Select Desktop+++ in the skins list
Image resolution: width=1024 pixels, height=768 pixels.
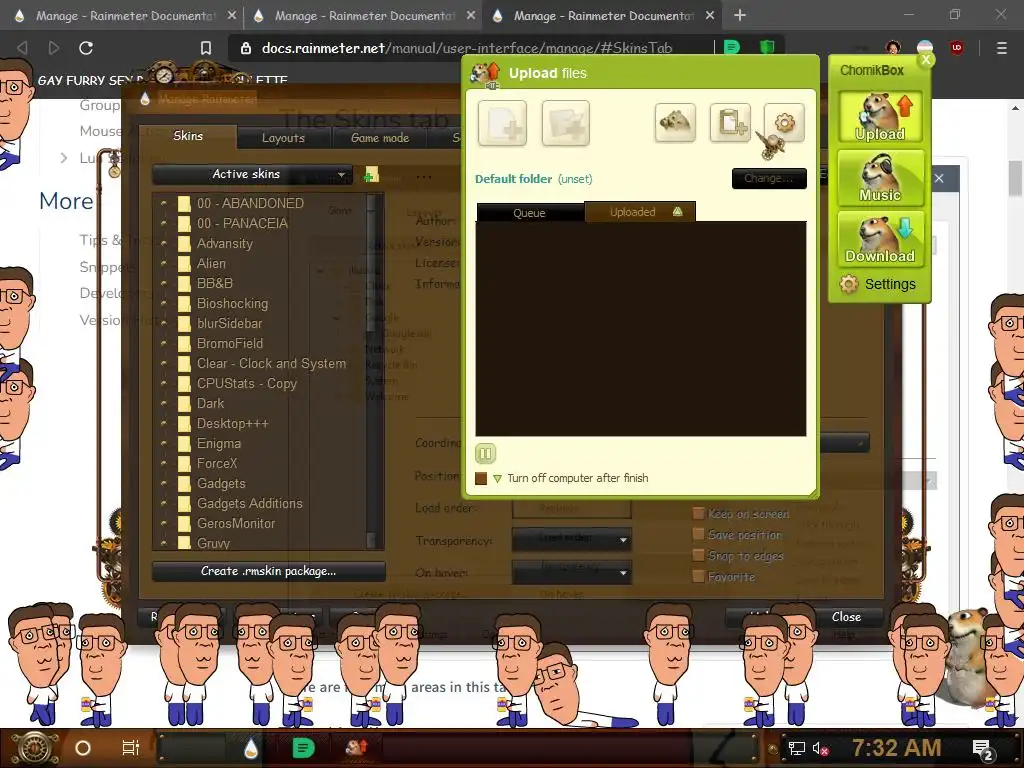pyautogui.click(x=232, y=424)
